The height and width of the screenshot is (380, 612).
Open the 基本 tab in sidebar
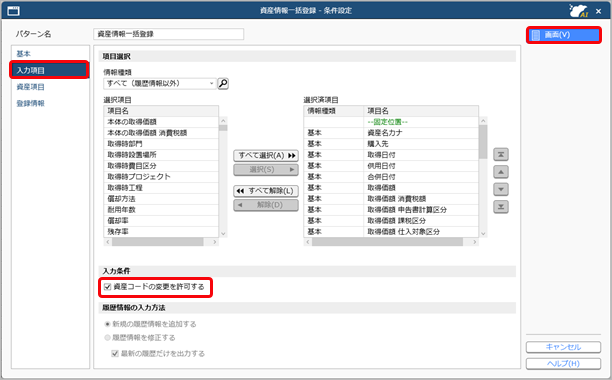50,54
